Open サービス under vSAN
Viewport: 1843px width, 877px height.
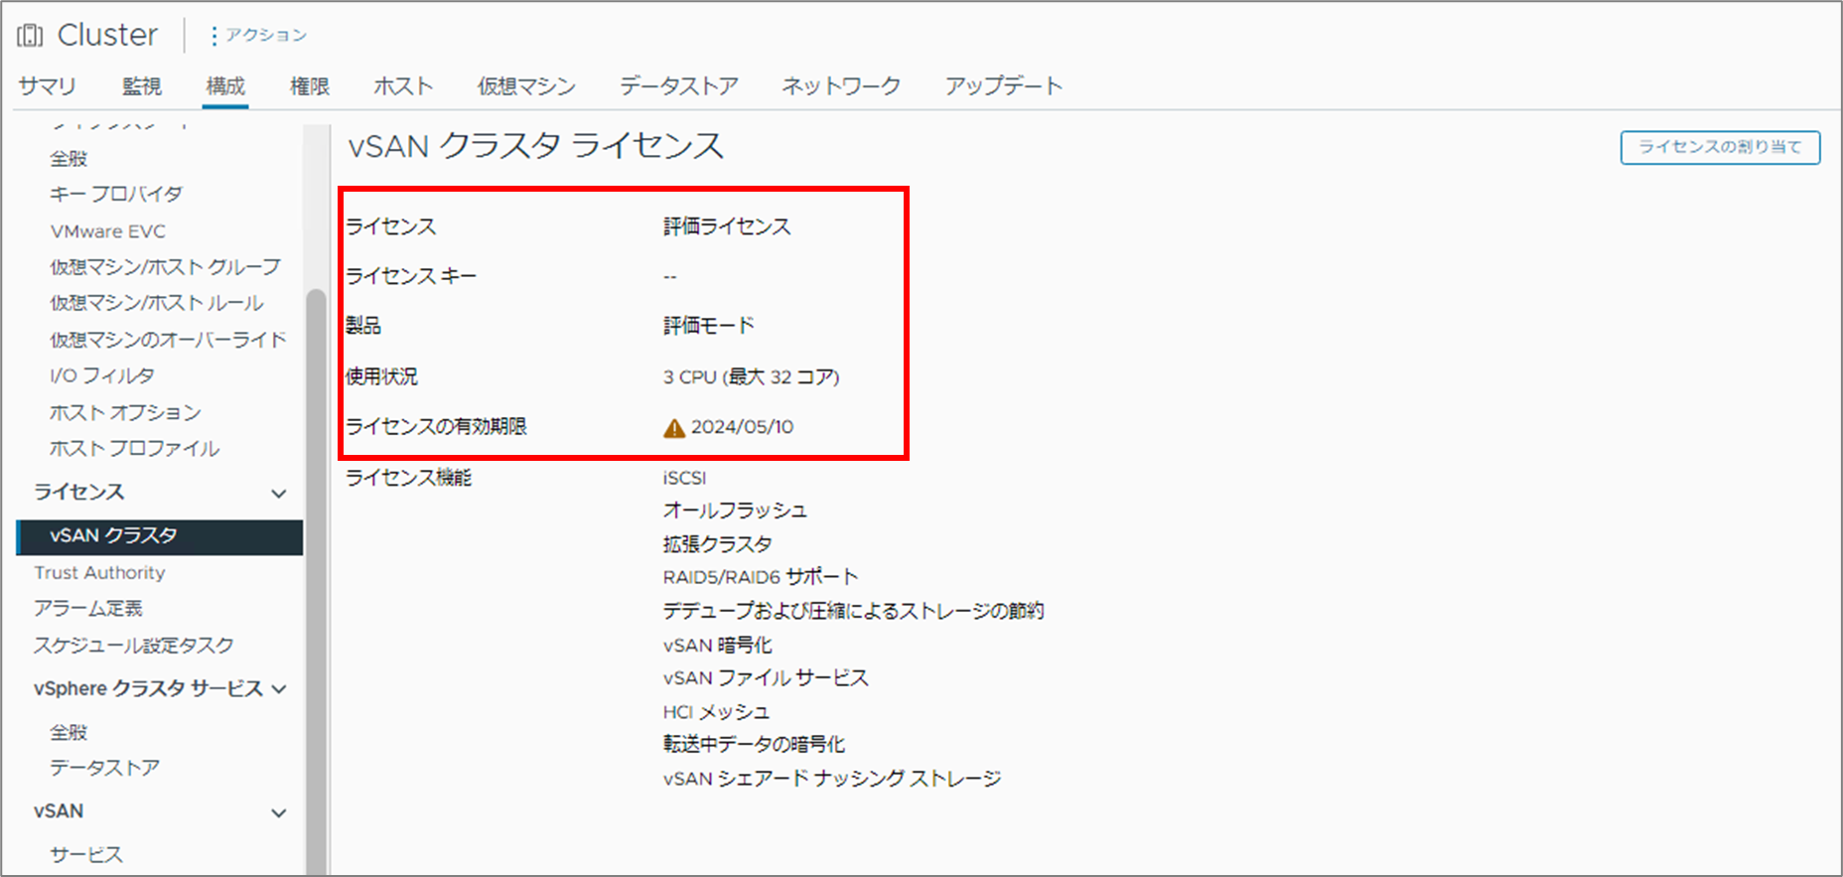(x=87, y=854)
